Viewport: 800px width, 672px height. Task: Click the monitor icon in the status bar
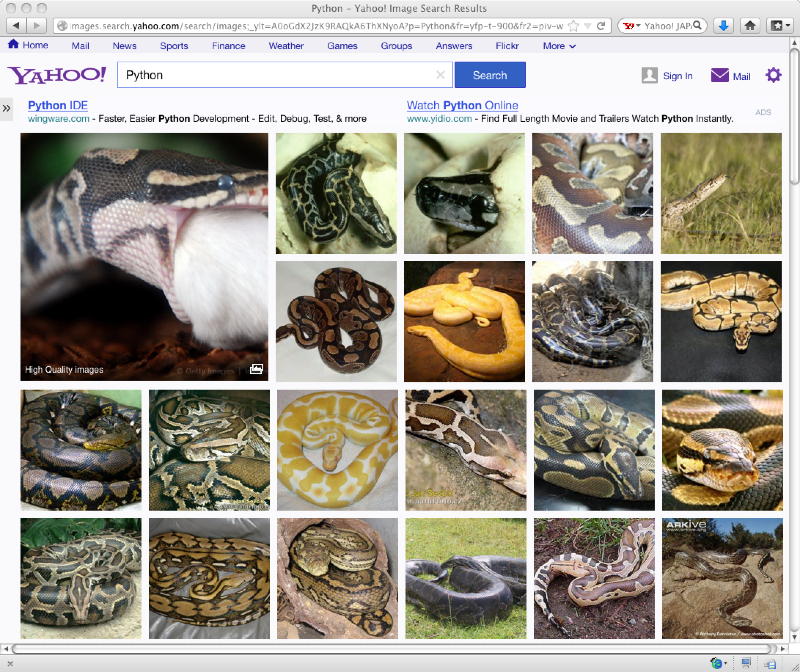point(746,663)
